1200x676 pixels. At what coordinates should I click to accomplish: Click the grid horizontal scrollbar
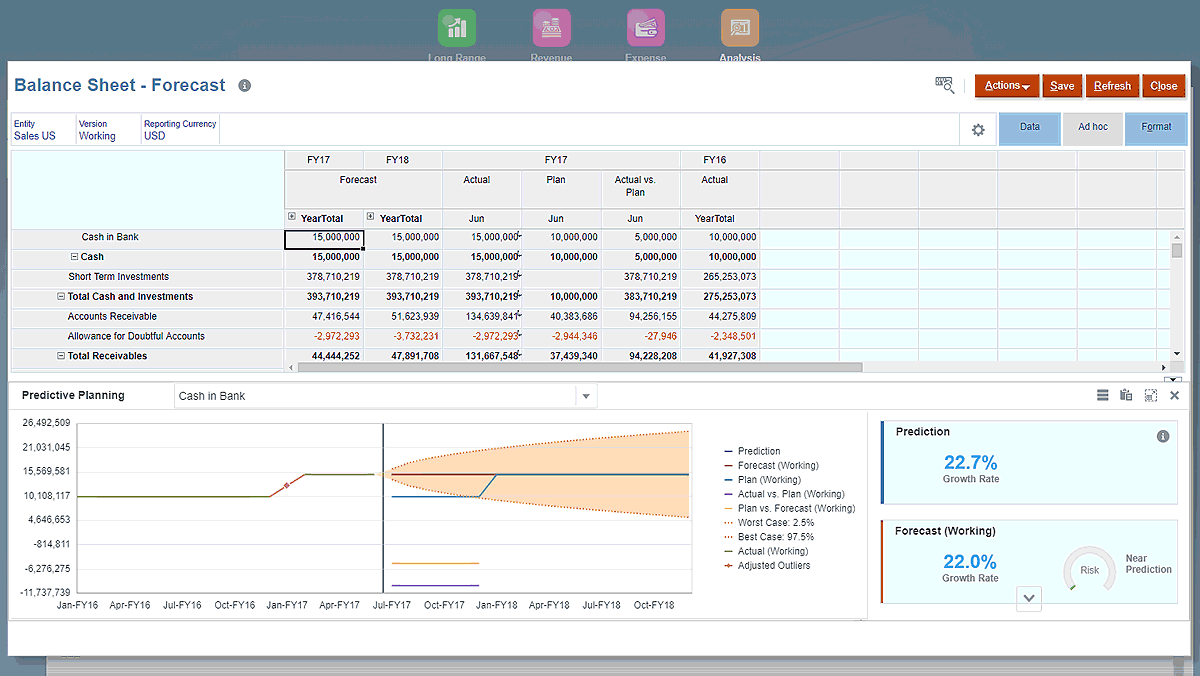click(x=580, y=368)
